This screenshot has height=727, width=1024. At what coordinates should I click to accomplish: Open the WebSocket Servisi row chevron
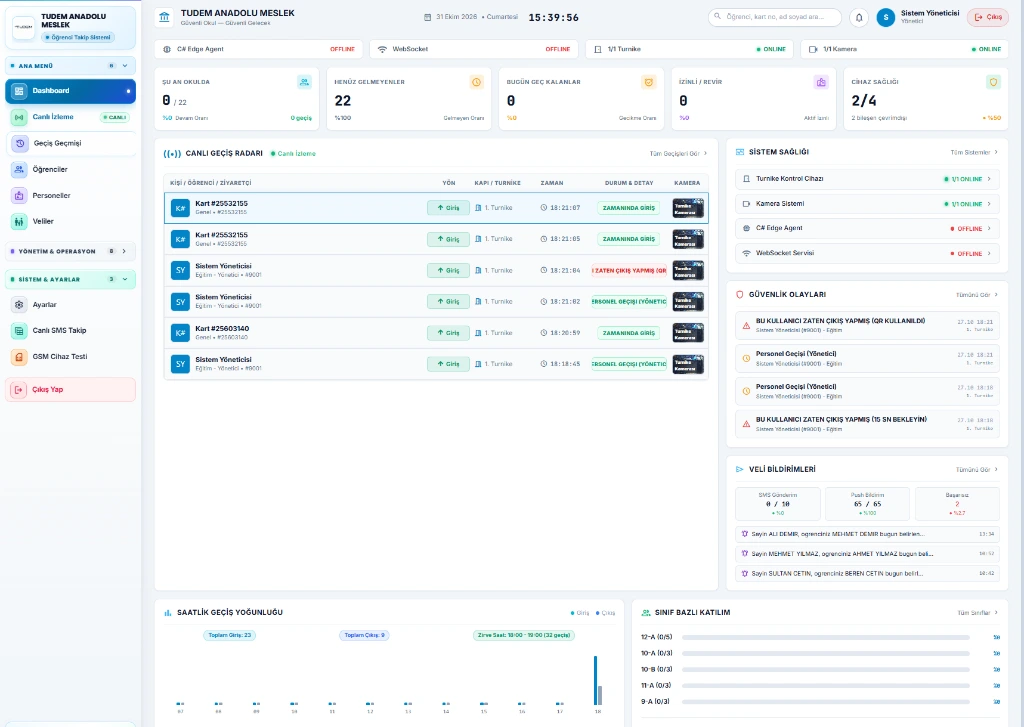(x=989, y=253)
